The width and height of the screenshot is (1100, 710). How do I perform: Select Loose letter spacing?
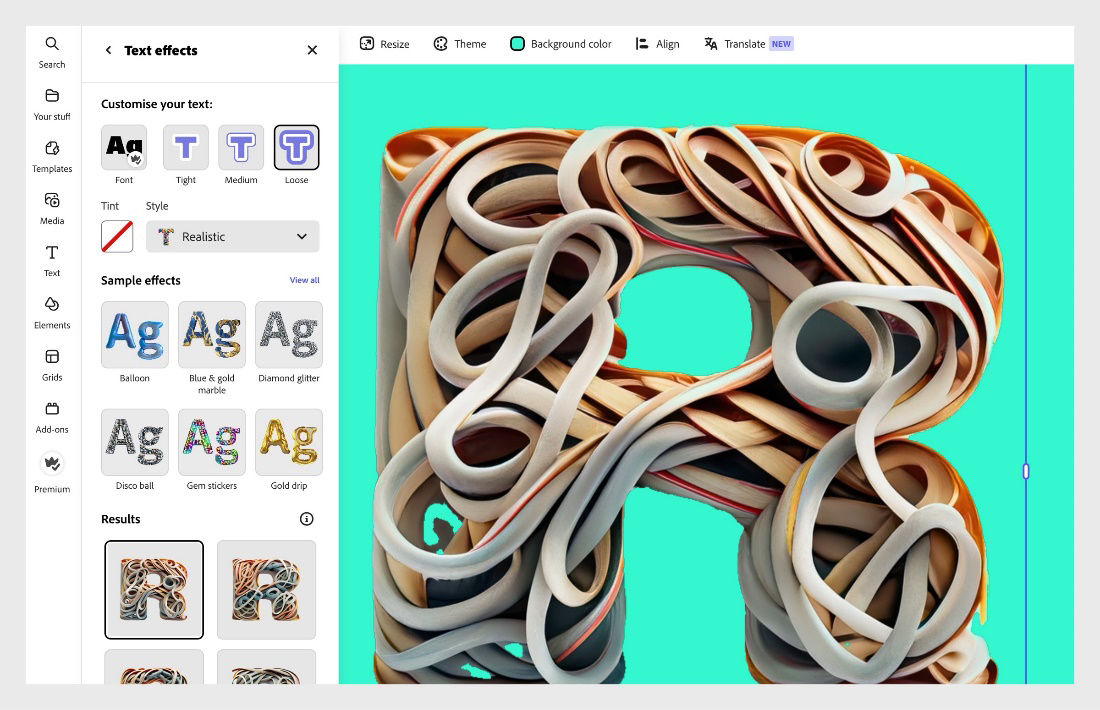(x=296, y=148)
